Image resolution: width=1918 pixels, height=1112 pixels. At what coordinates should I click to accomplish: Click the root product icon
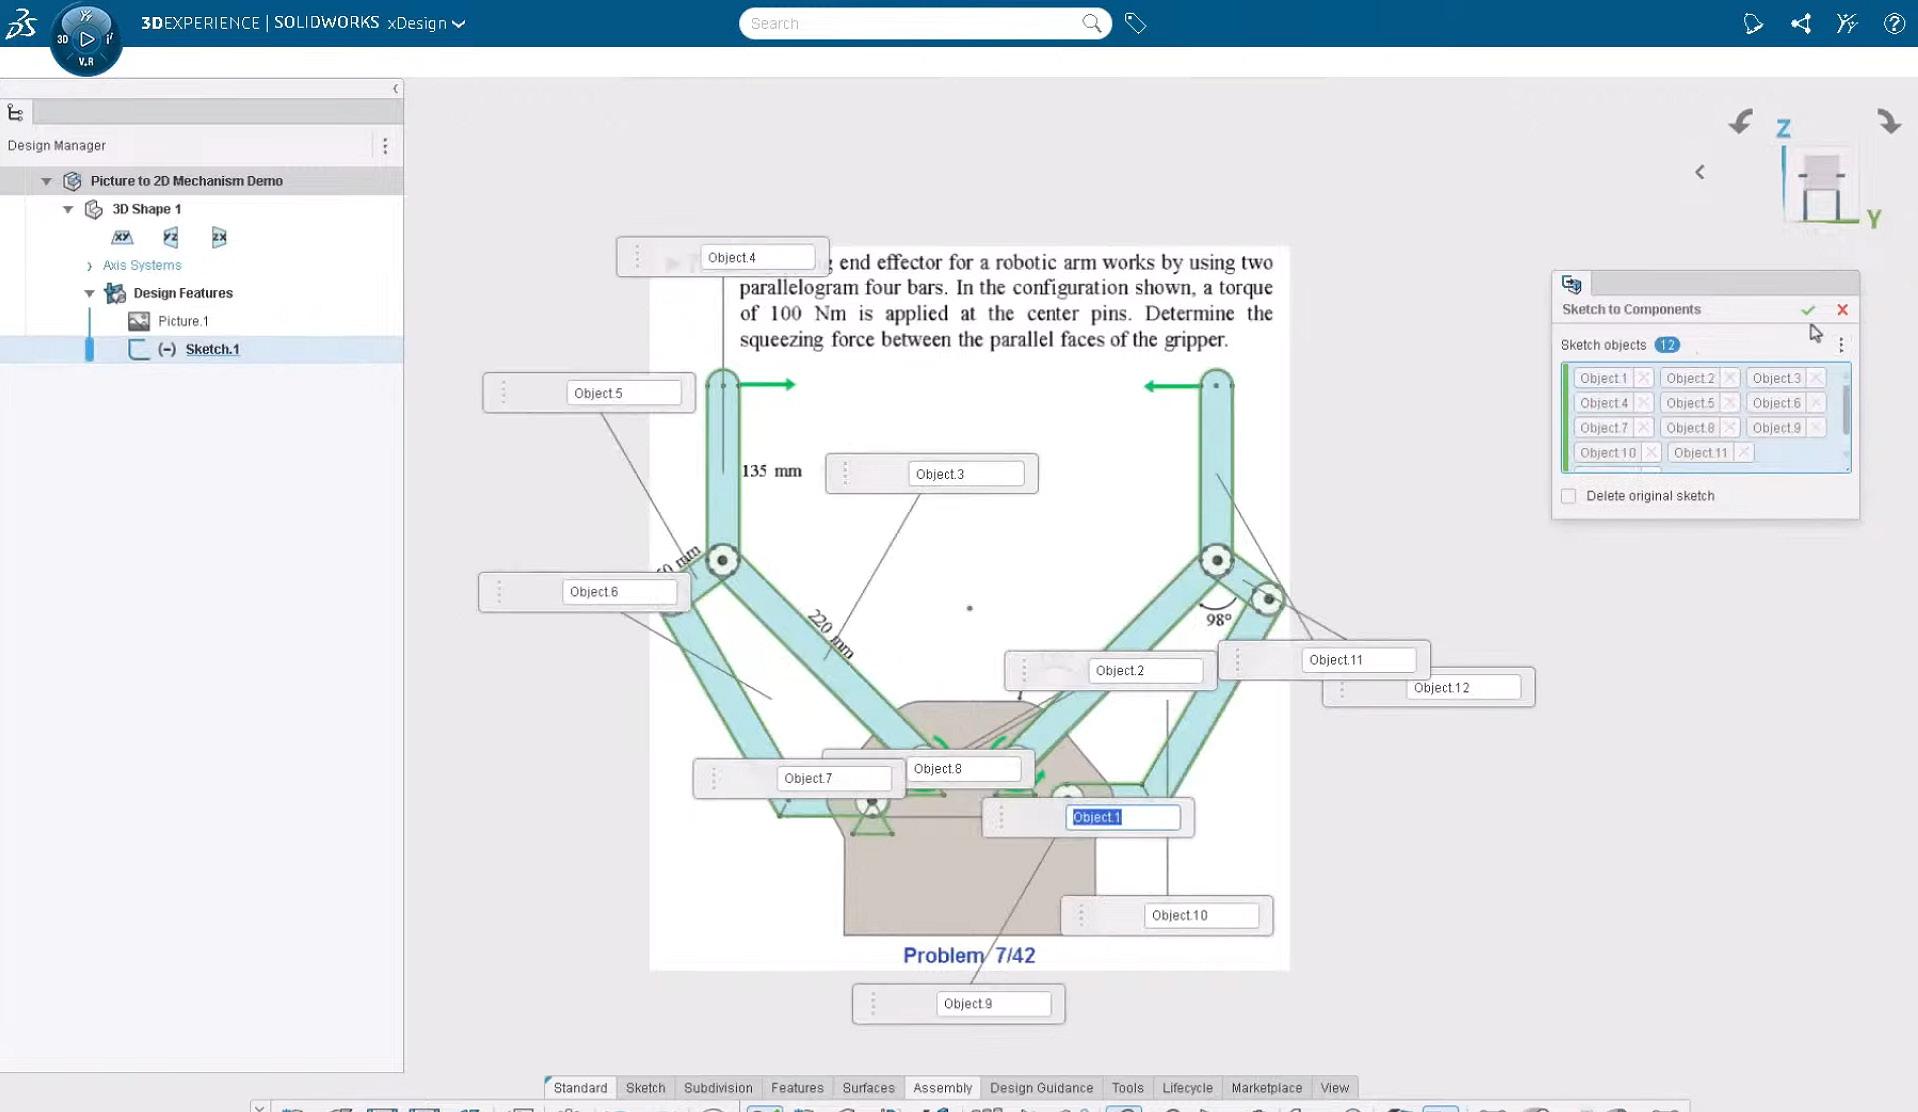click(x=72, y=181)
